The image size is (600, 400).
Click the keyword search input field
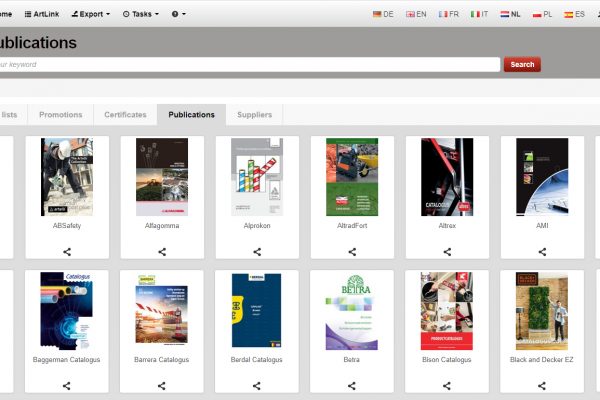click(250, 64)
